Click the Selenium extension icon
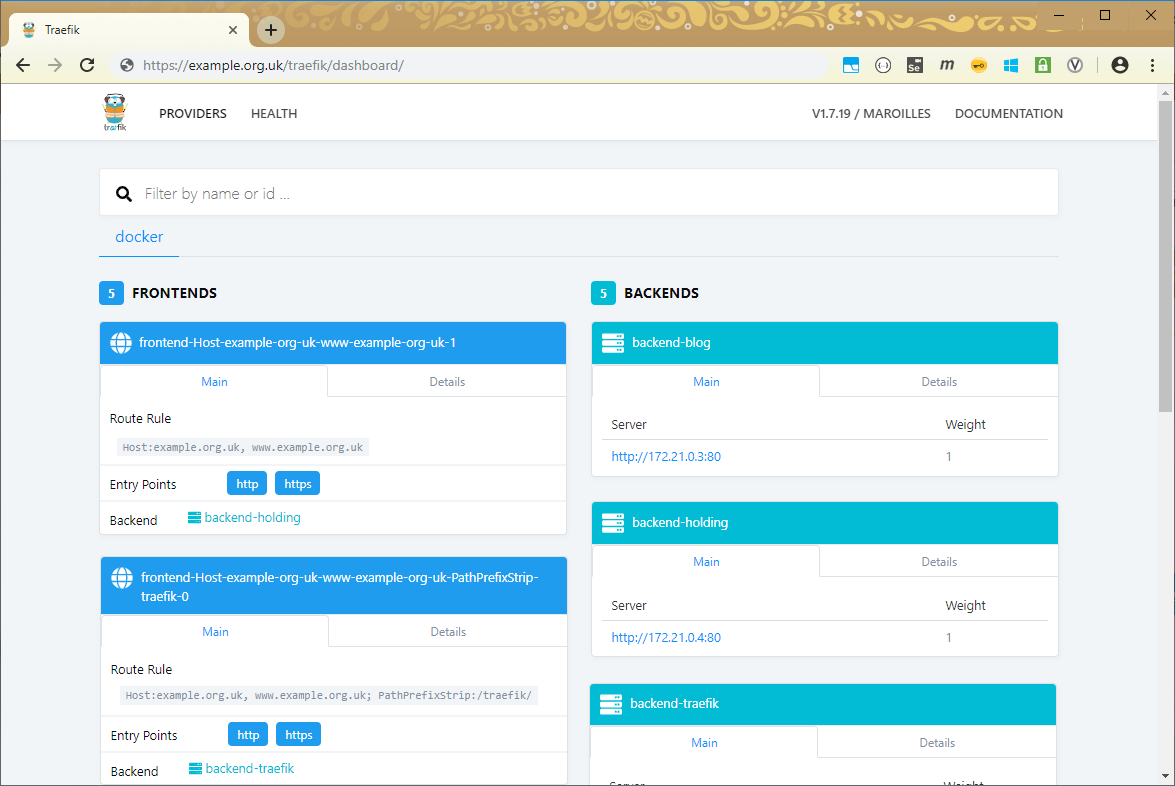This screenshot has width=1175, height=786. click(914, 65)
